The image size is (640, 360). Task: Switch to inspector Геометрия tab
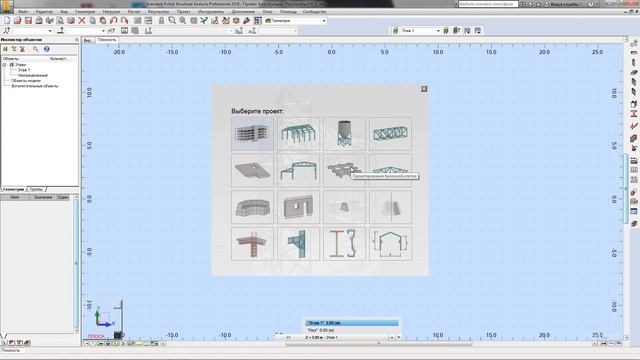13,189
